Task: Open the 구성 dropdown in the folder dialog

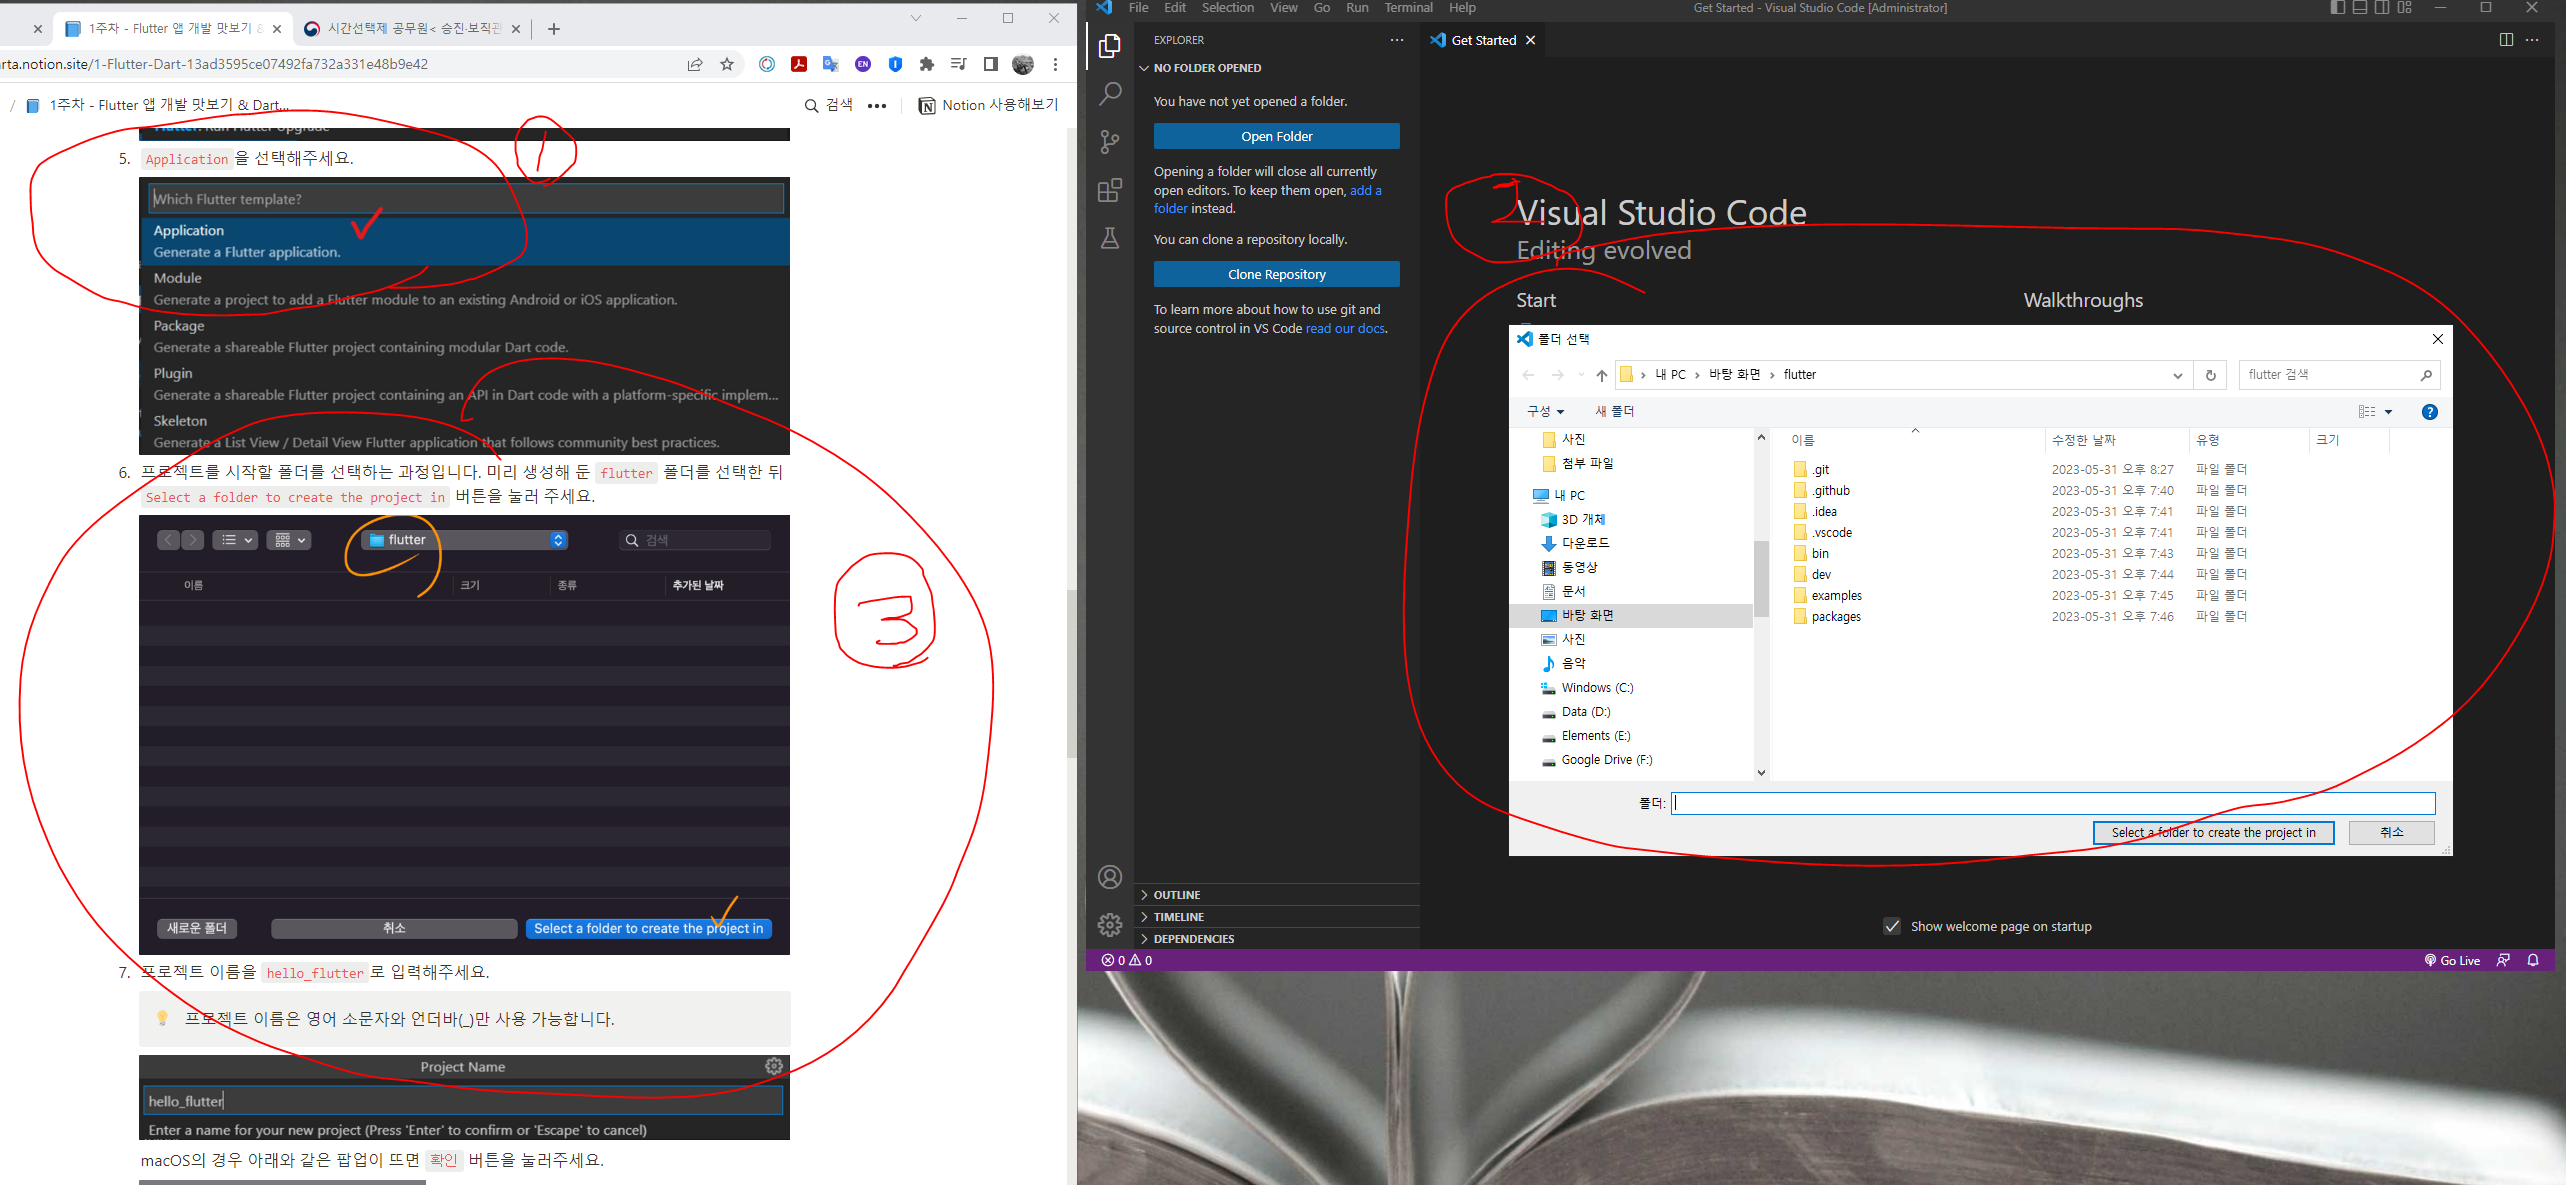Action: point(1545,412)
